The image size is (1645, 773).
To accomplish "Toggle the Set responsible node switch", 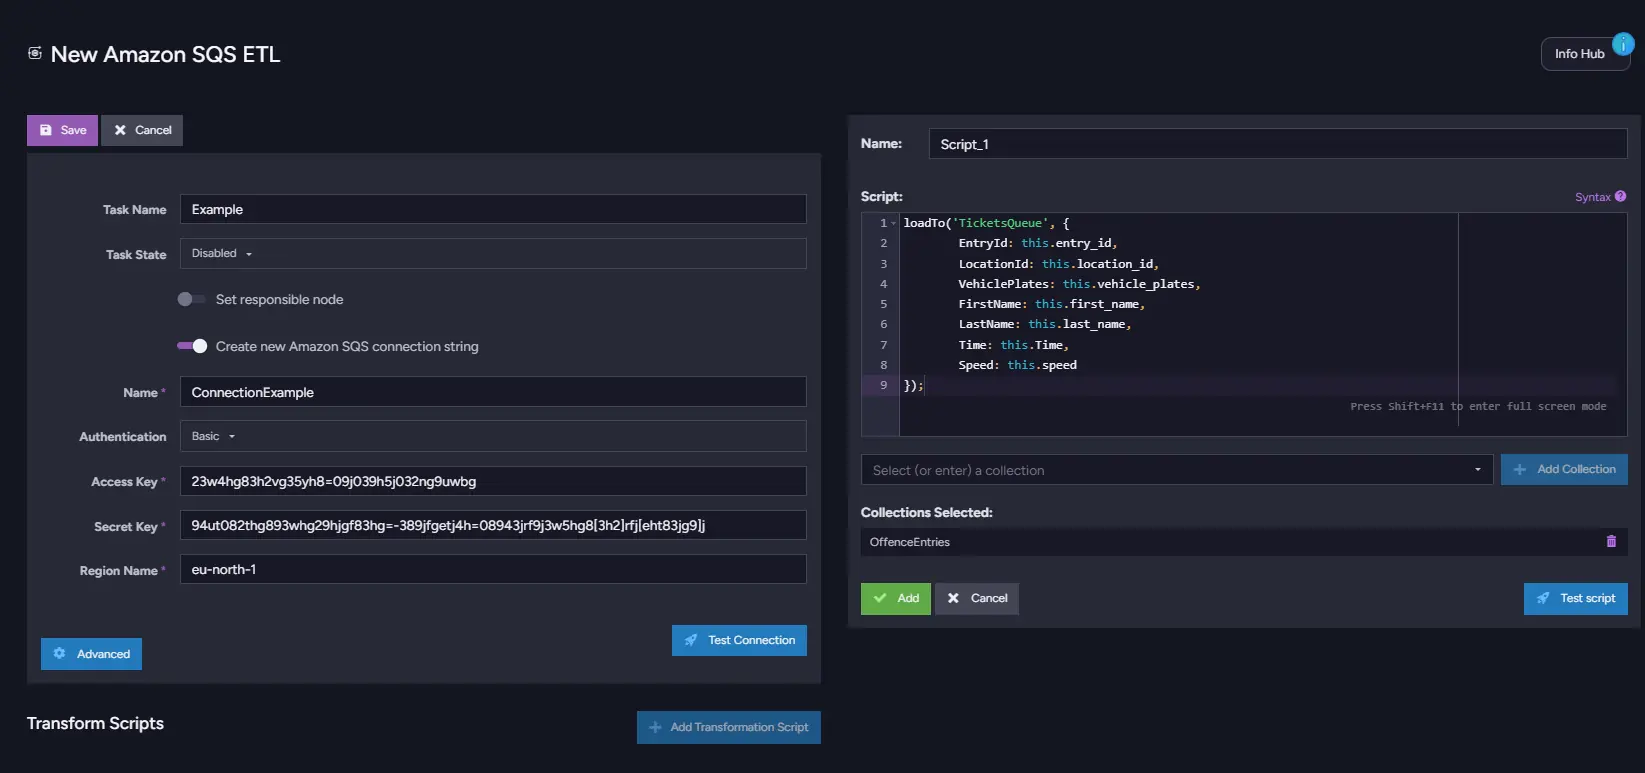I will 191,299.
